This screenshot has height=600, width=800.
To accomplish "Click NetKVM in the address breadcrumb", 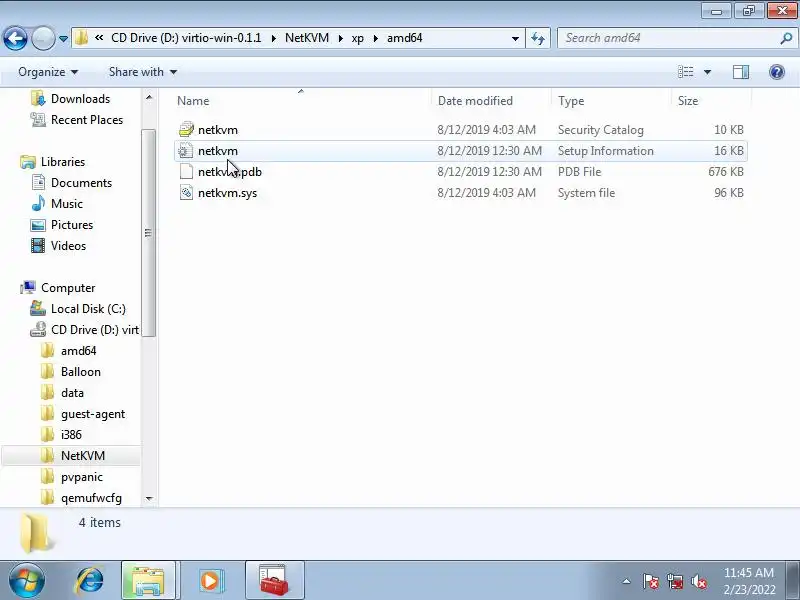I will pyautogui.click(x=307, y=38).
